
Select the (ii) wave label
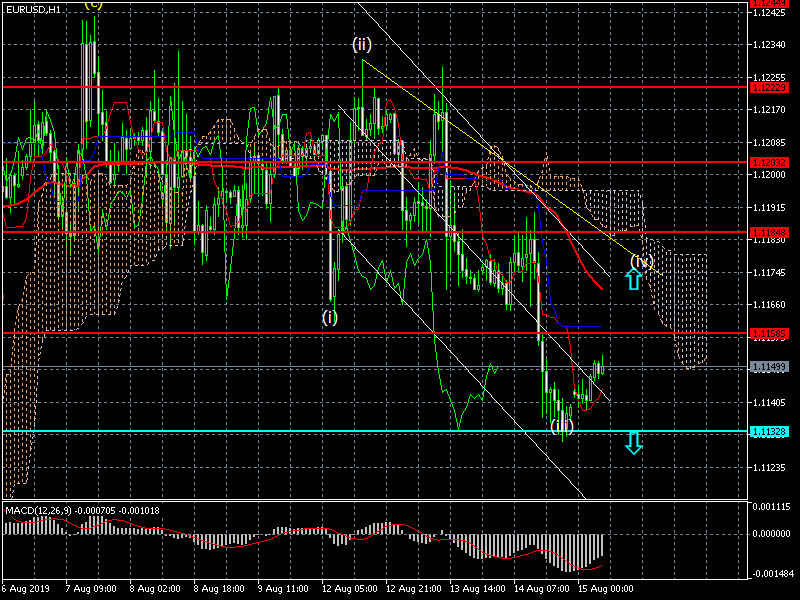362,45
